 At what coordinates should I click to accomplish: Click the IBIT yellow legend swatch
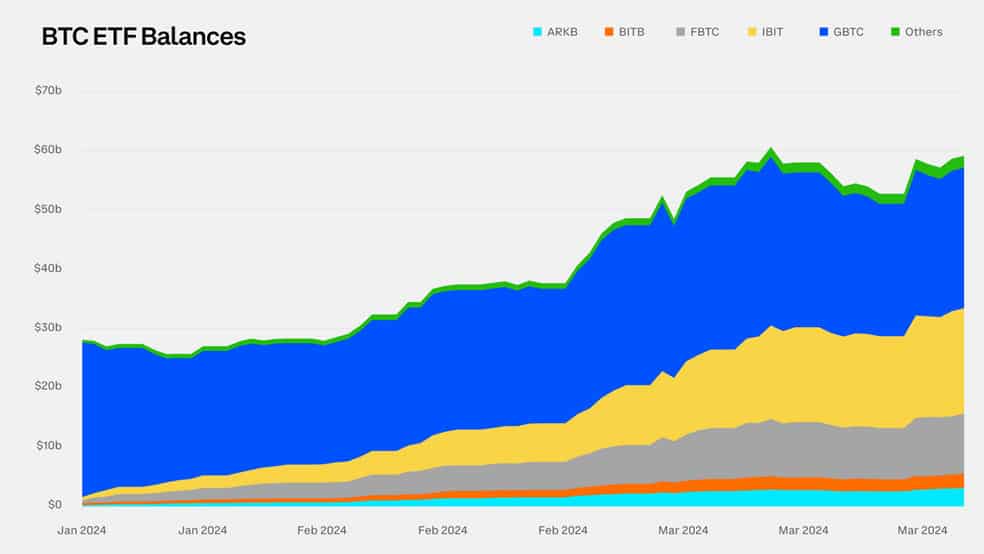[x=752, y=32]
